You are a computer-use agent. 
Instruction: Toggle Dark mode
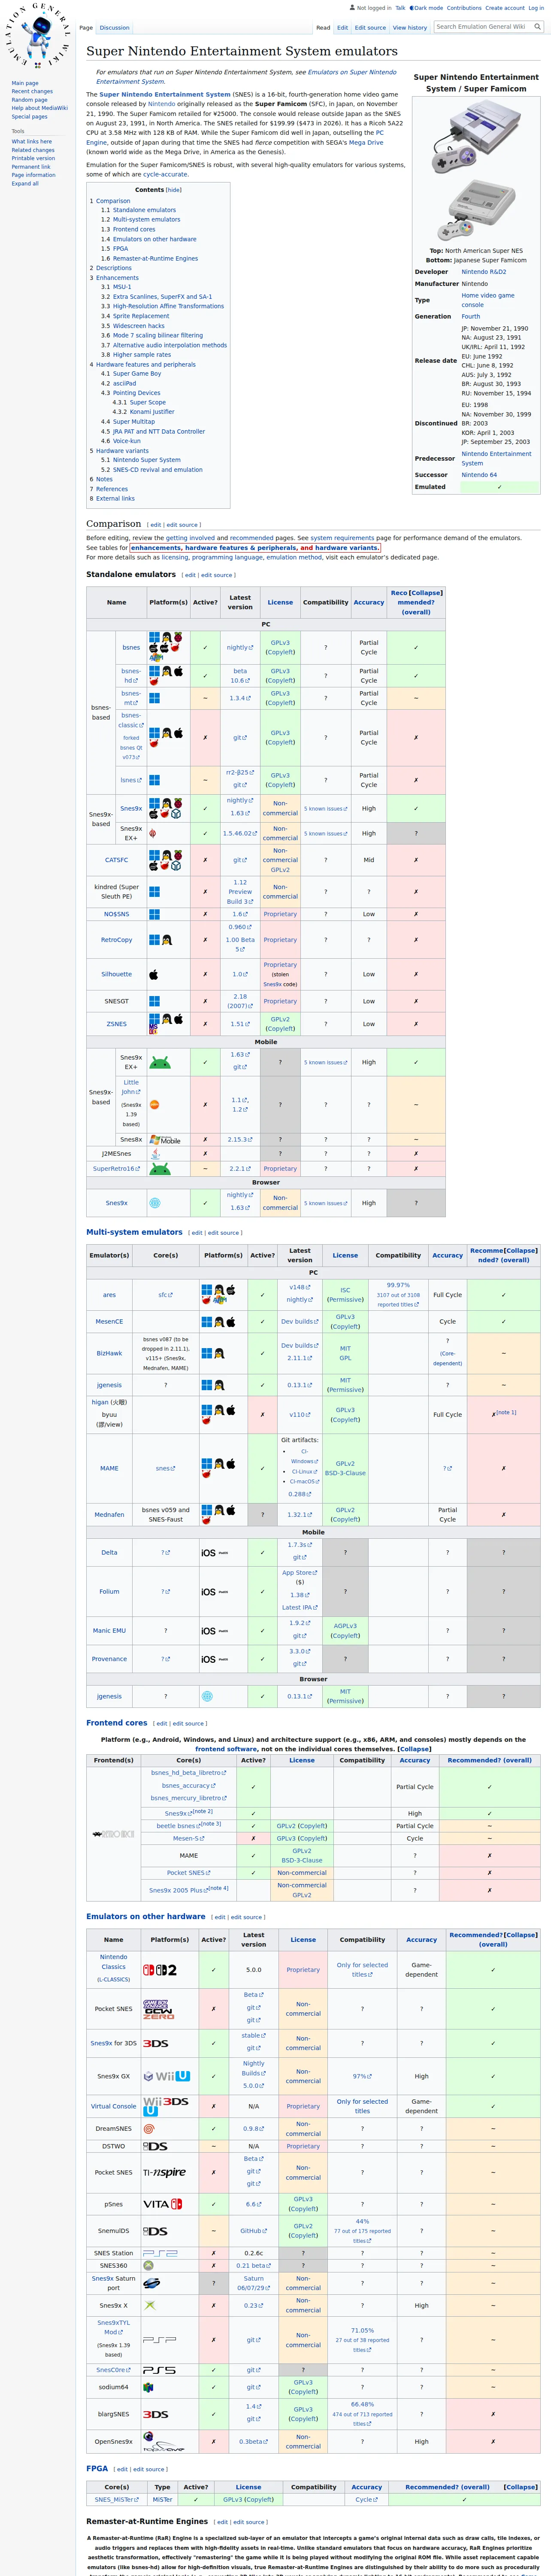click(x=427, y=8)
